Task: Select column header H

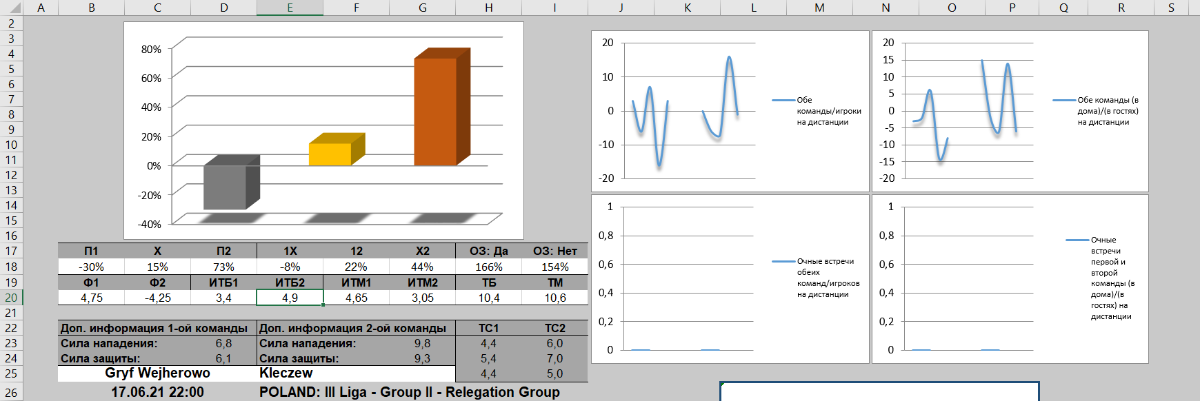Action: (x=487, y=7)
